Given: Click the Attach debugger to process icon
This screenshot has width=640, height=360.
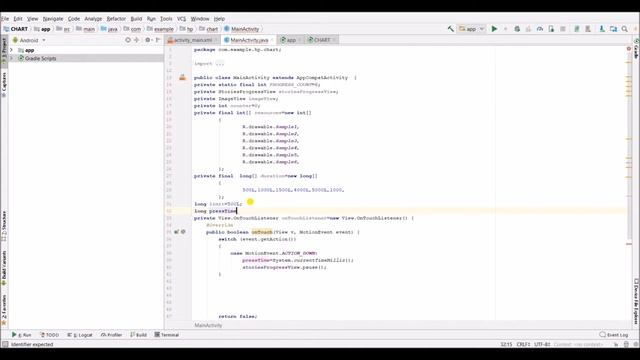Looking at the screenshot, I should [551, 29].
